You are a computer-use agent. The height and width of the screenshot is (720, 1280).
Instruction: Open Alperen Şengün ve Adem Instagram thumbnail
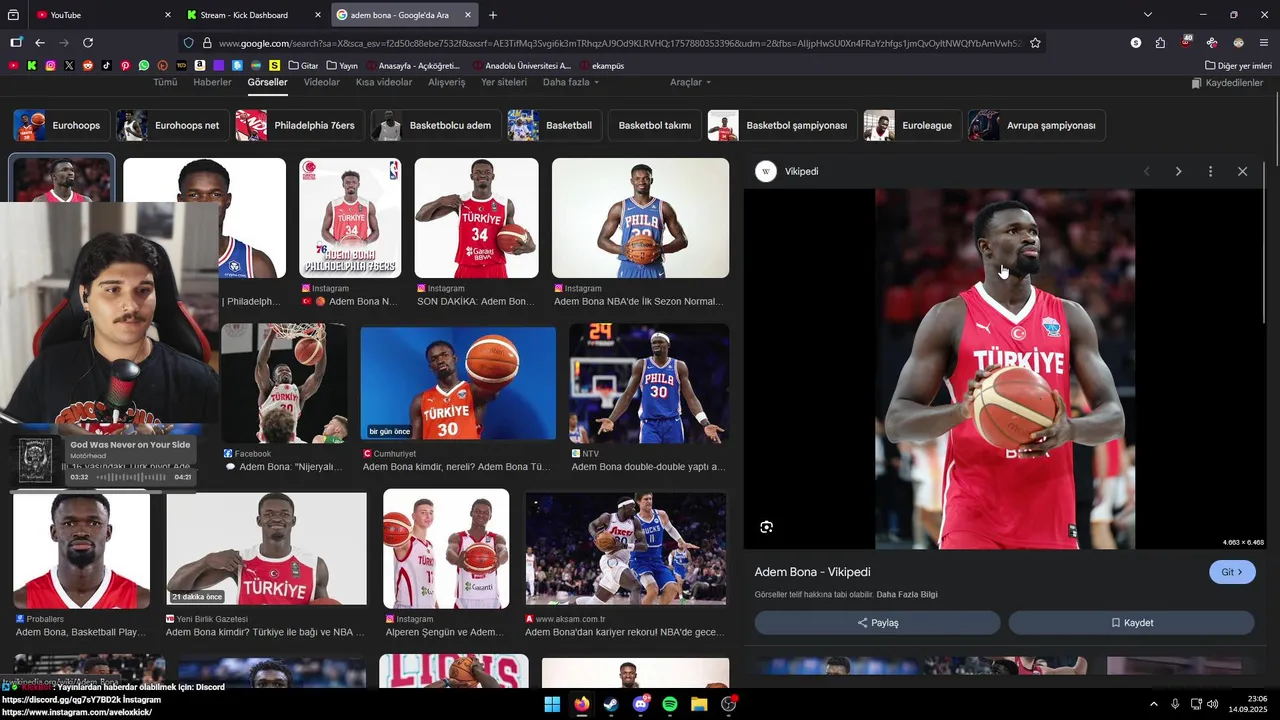click(x=446, y=549)
